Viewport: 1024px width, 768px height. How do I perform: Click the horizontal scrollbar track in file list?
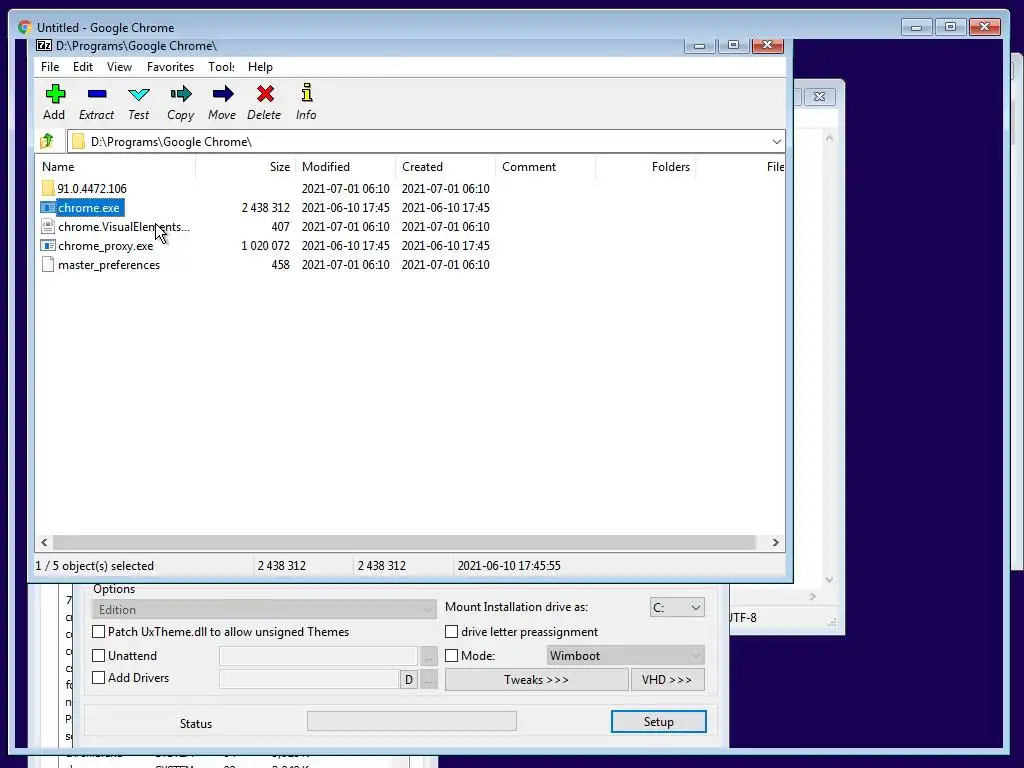(404, 542)
